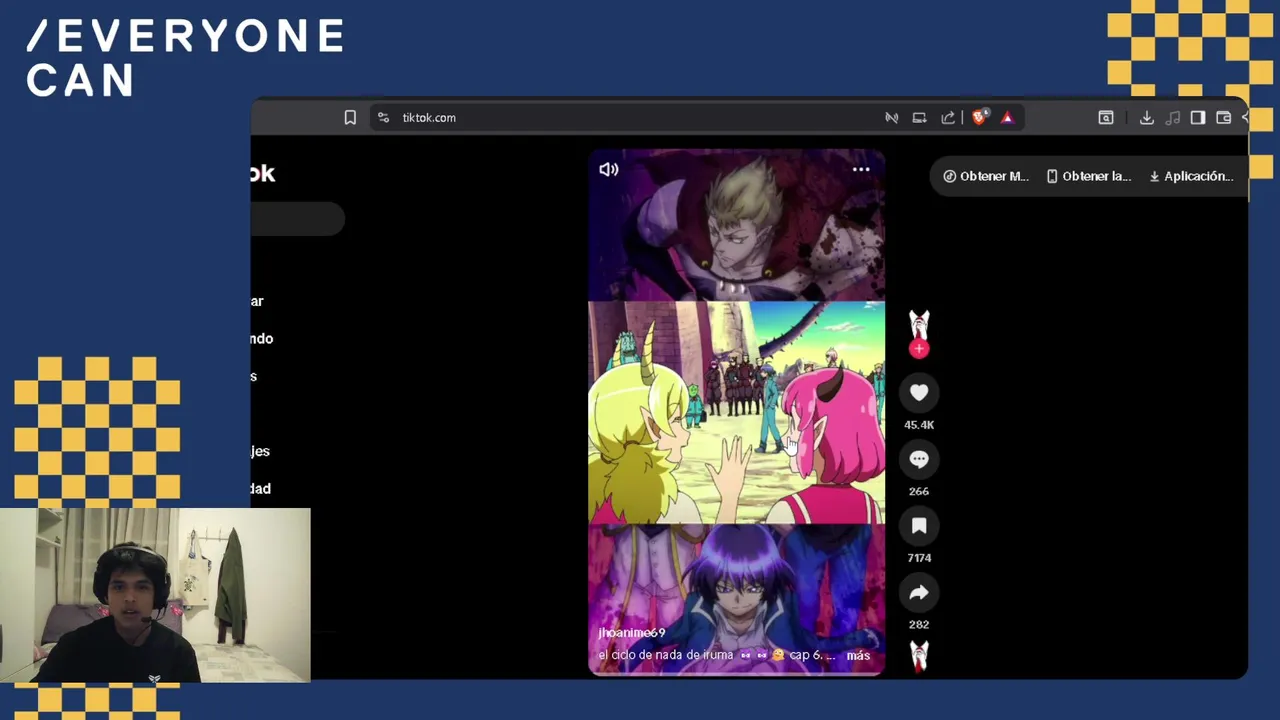Open the Brave Wallet icon
The image size is (1280, 720).
tap(1223, 118)
